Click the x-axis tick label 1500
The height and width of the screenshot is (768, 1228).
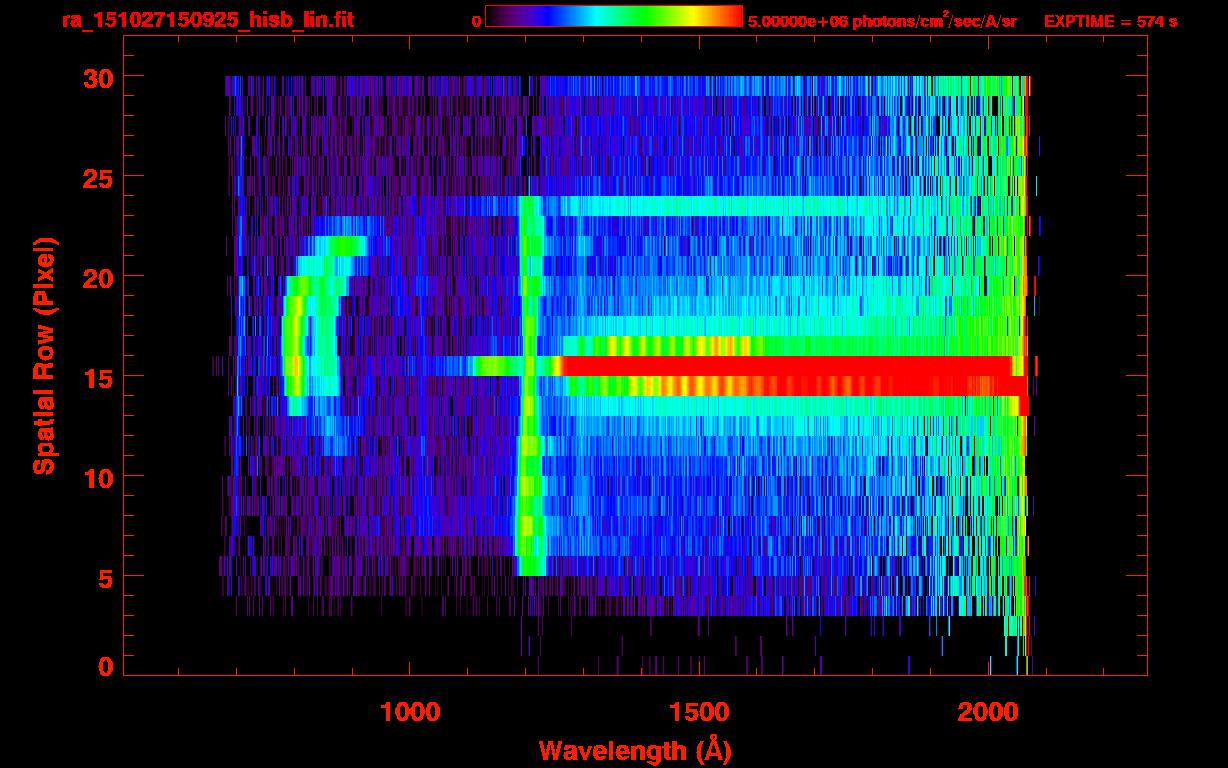pyautogui.click(x=699, y=712)
